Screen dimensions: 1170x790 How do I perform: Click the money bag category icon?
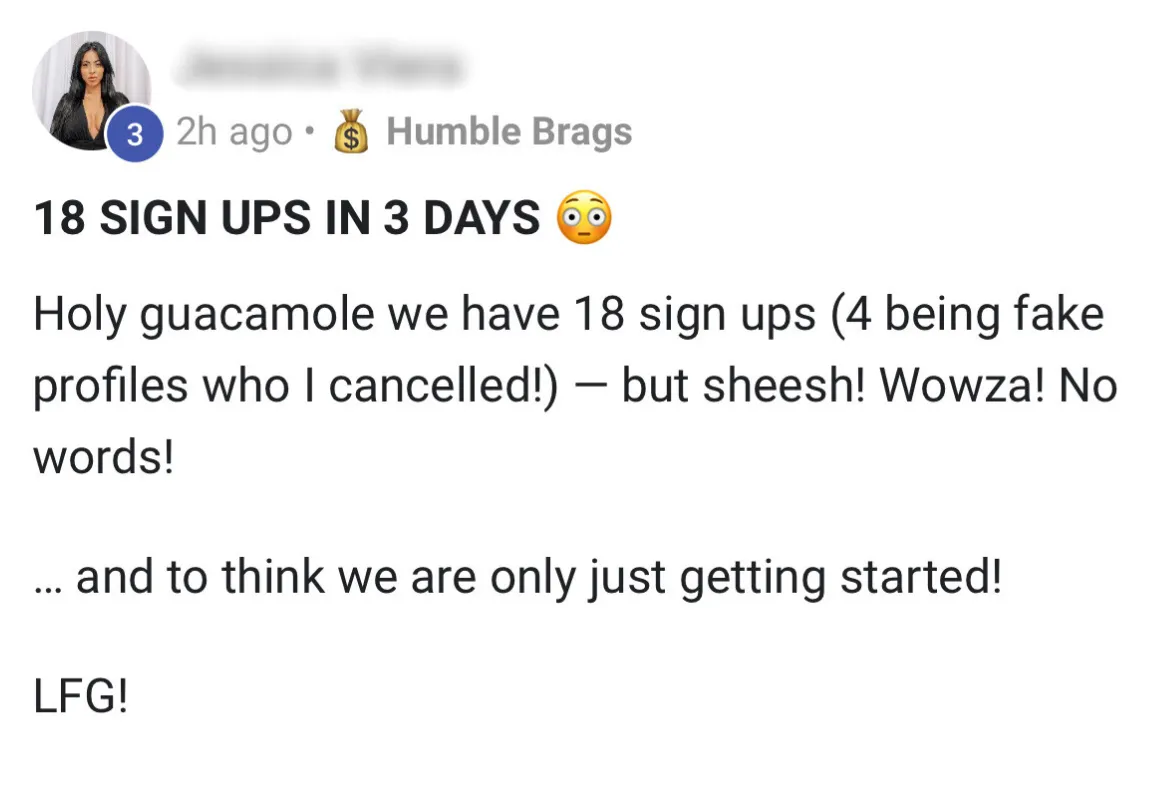pyautogui.click(x=351, y=131)
